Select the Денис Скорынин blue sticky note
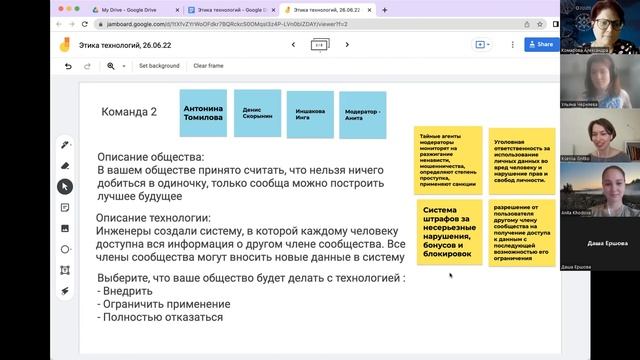Image resolution: width=640 pixels, height=360 pixels. [258, 113]
